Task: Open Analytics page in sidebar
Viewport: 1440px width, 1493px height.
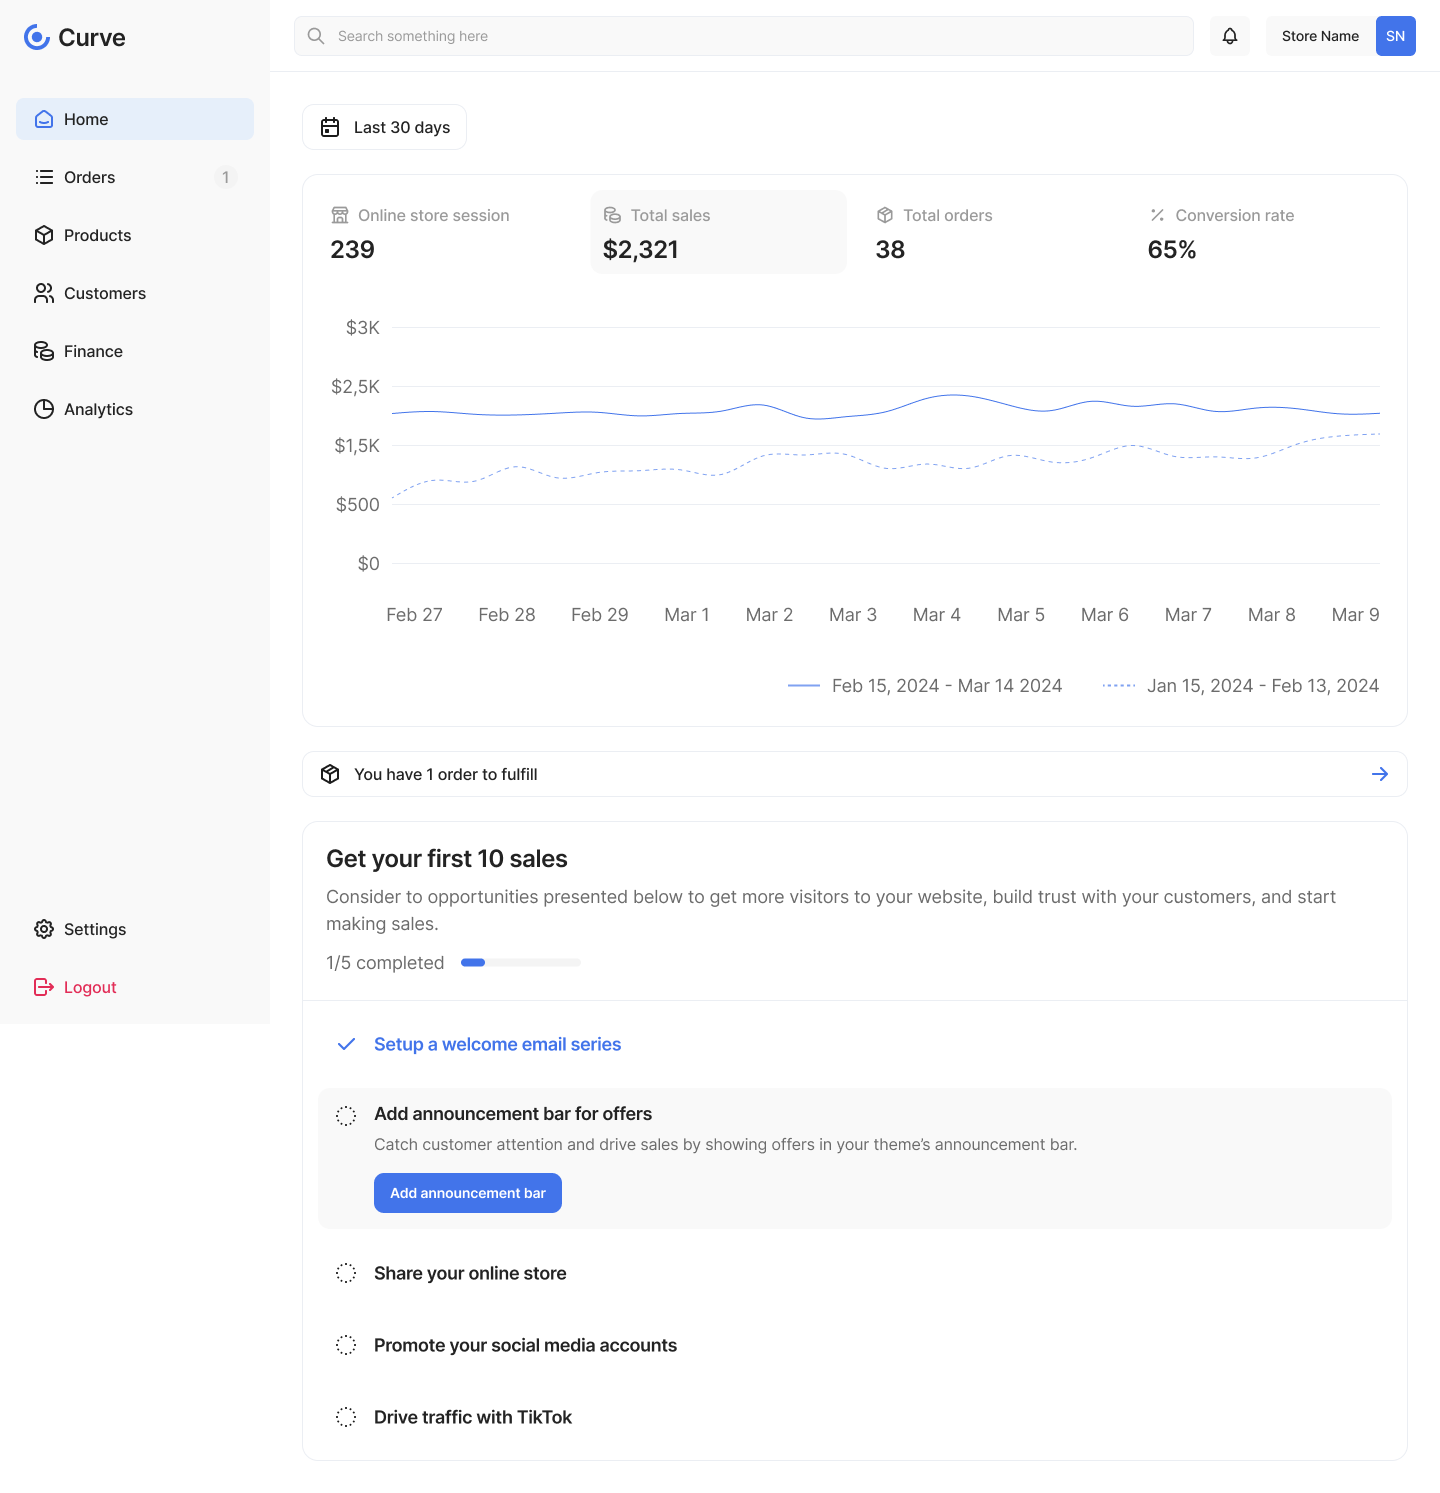Action: [x=135, y=409]
